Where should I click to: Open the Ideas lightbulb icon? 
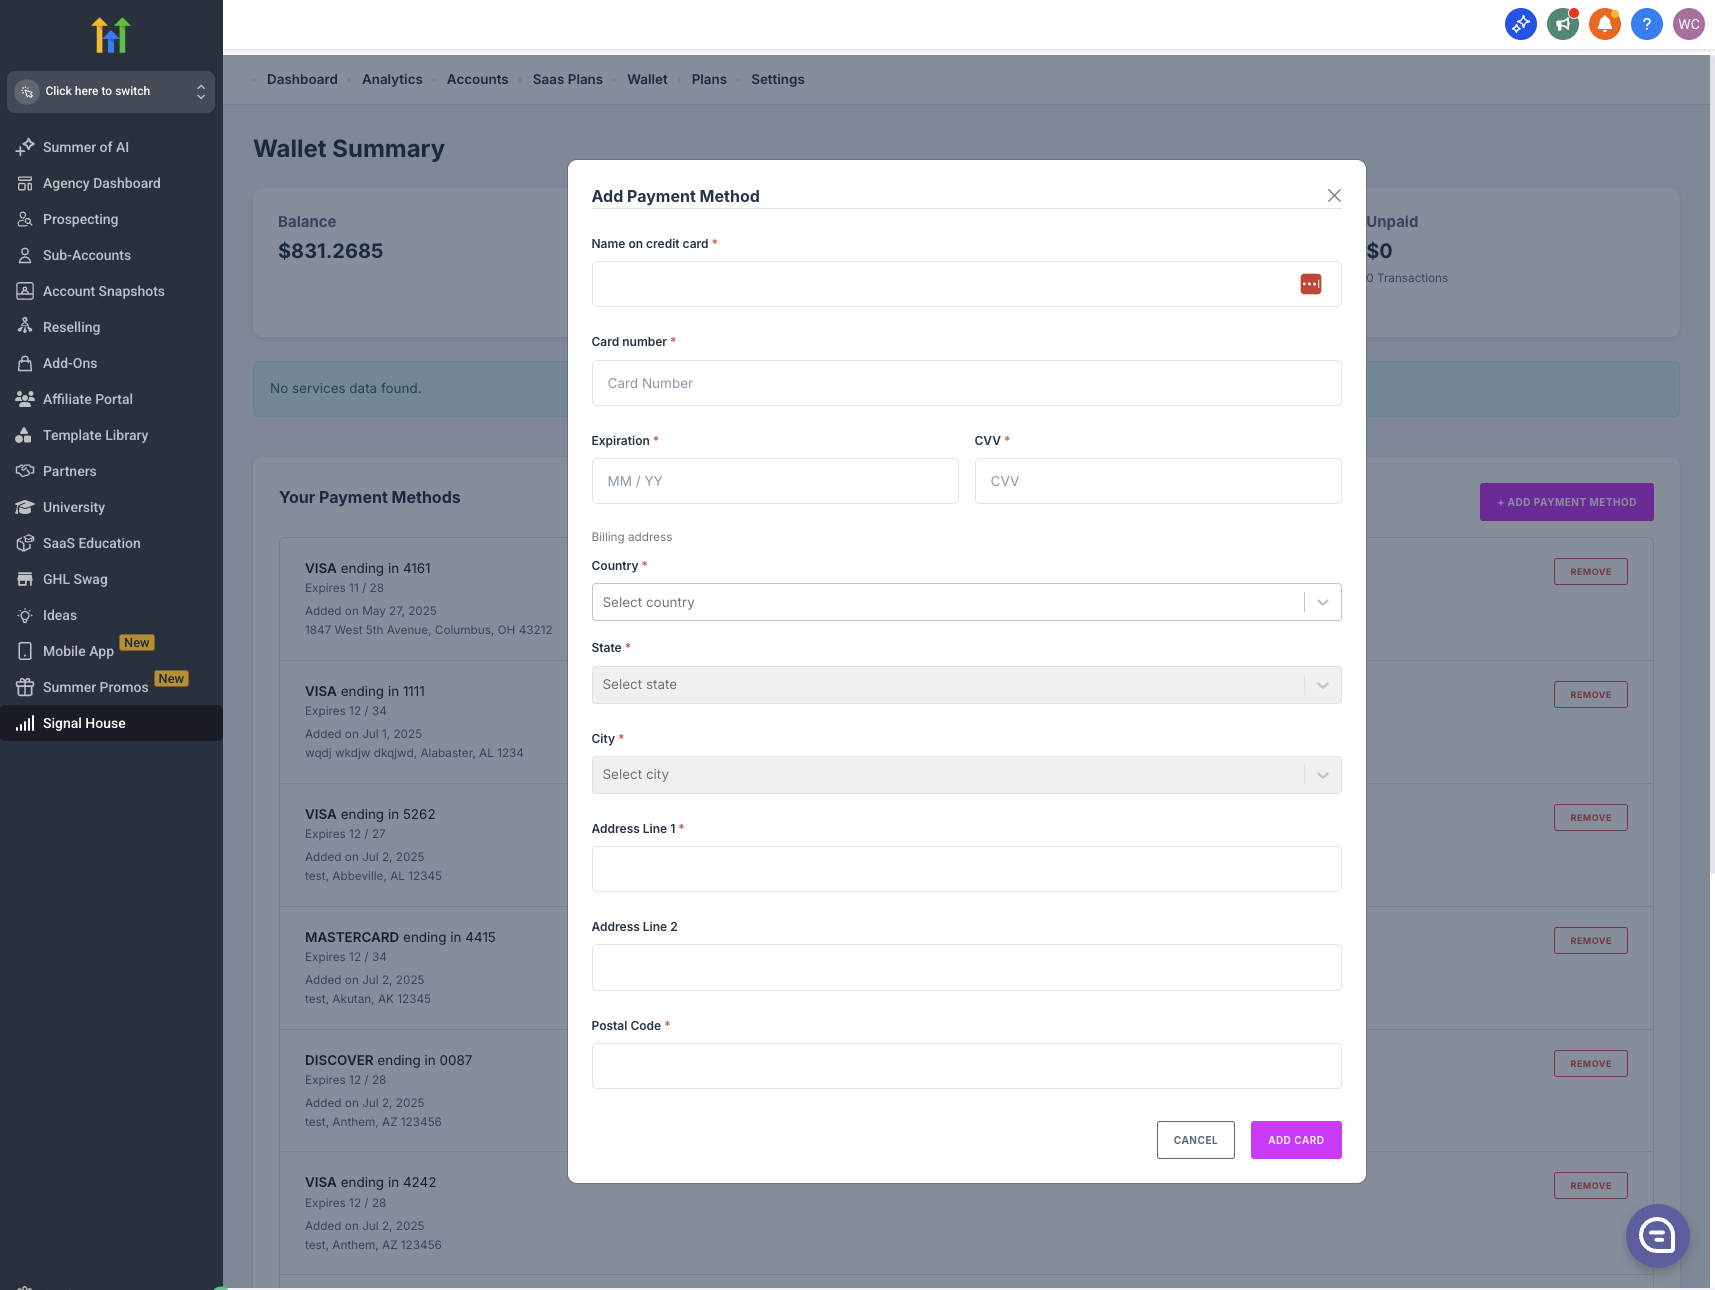25,615
